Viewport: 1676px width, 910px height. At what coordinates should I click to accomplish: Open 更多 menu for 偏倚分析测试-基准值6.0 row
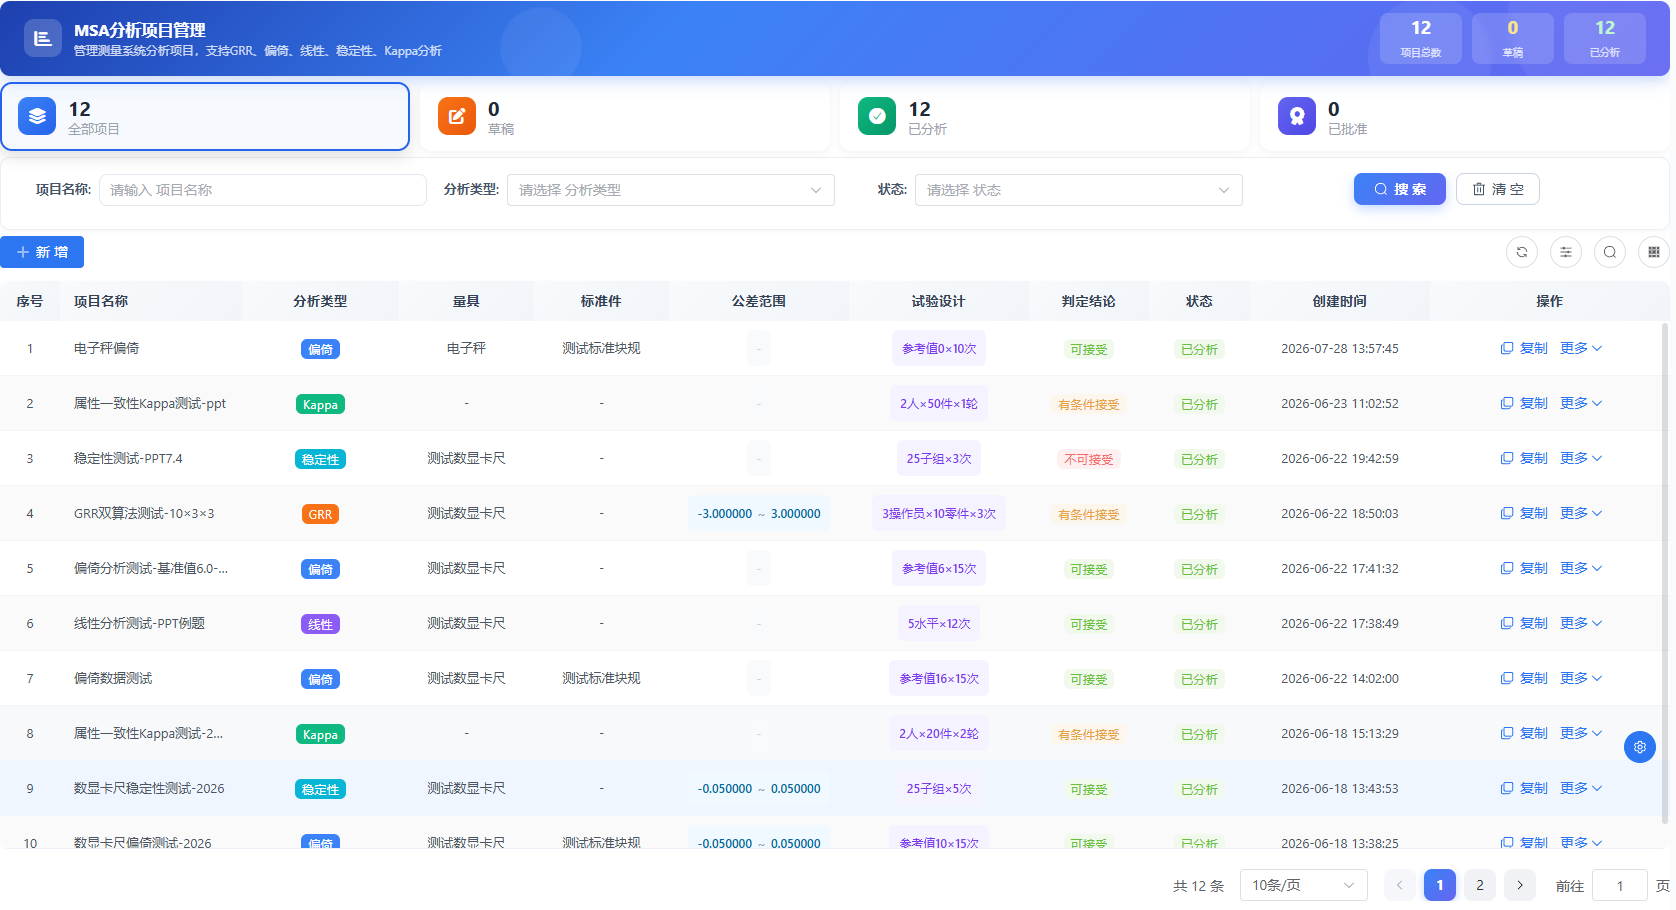click(x=1581, y=568)
